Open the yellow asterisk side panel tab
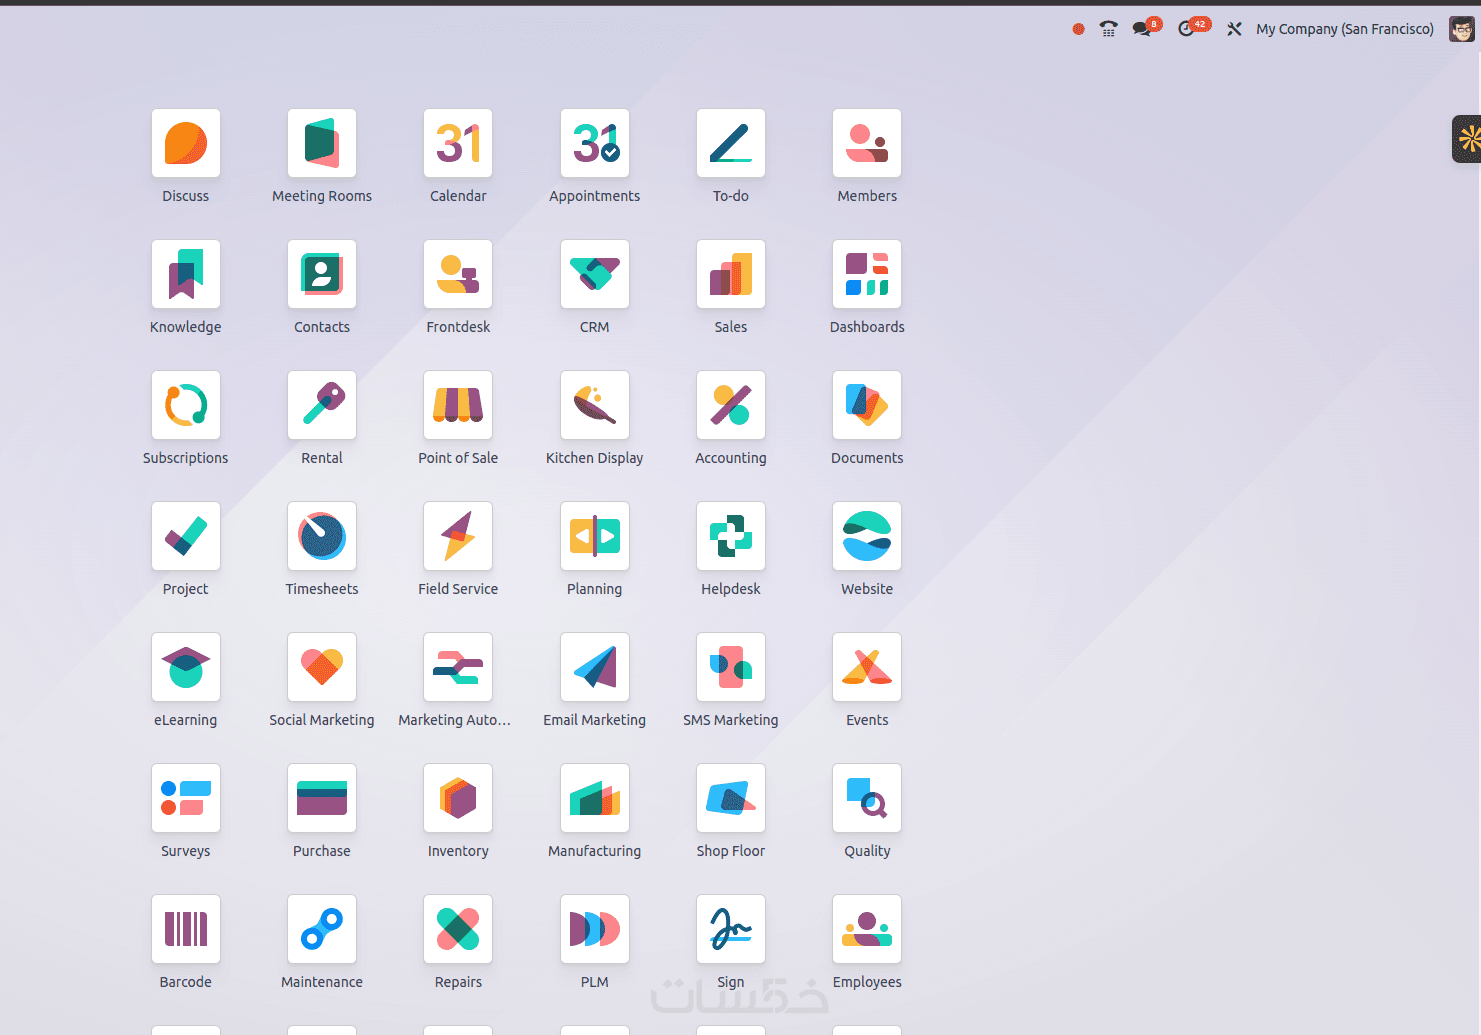1481x1035 pixels. click(1467, 139)
